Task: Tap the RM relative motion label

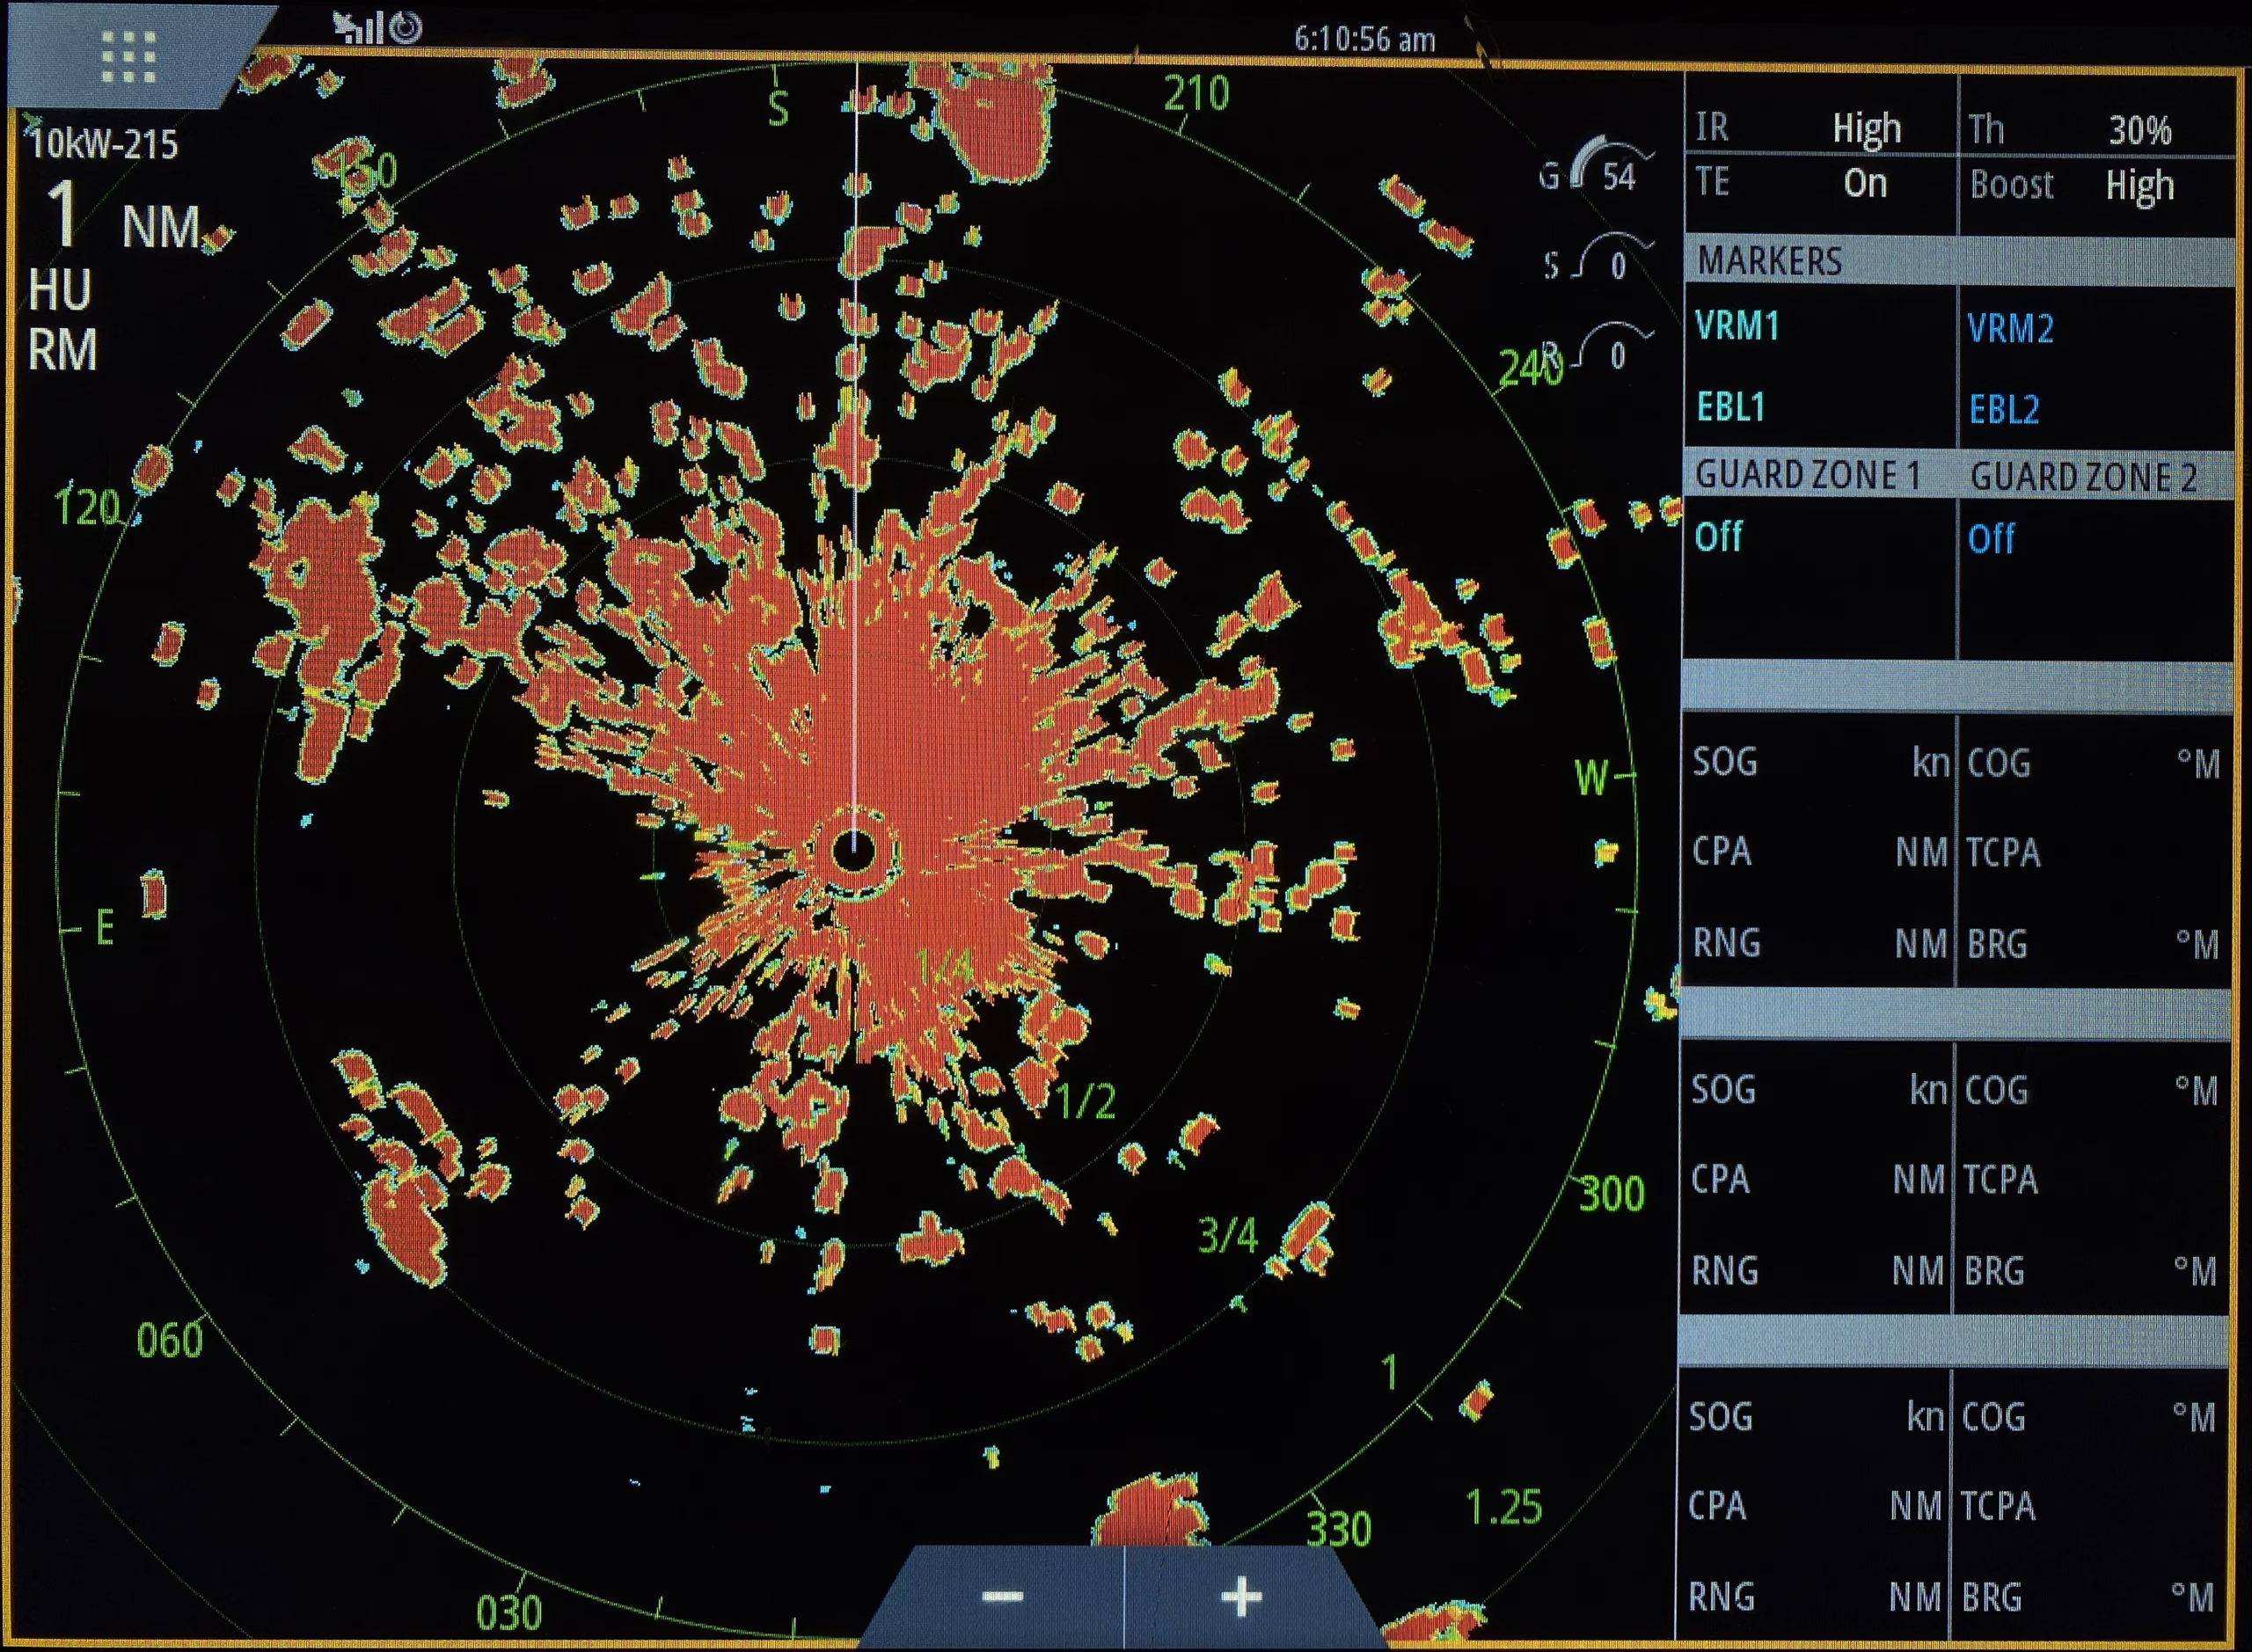Action: (62, 350)
